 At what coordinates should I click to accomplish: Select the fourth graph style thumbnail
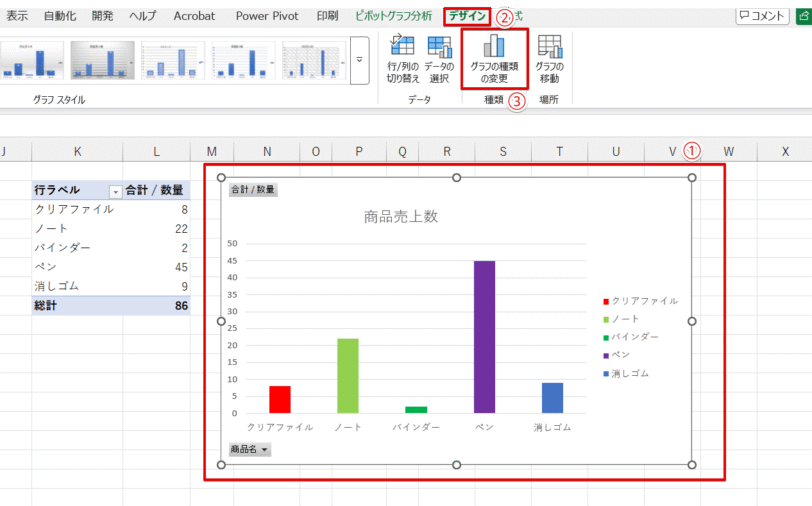tap(243, 61)
